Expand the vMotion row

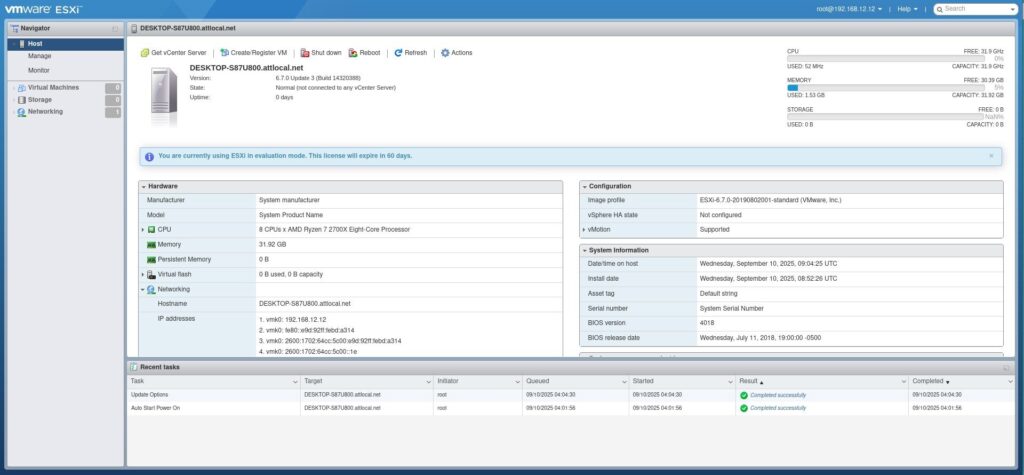click(x=584, y=230)
